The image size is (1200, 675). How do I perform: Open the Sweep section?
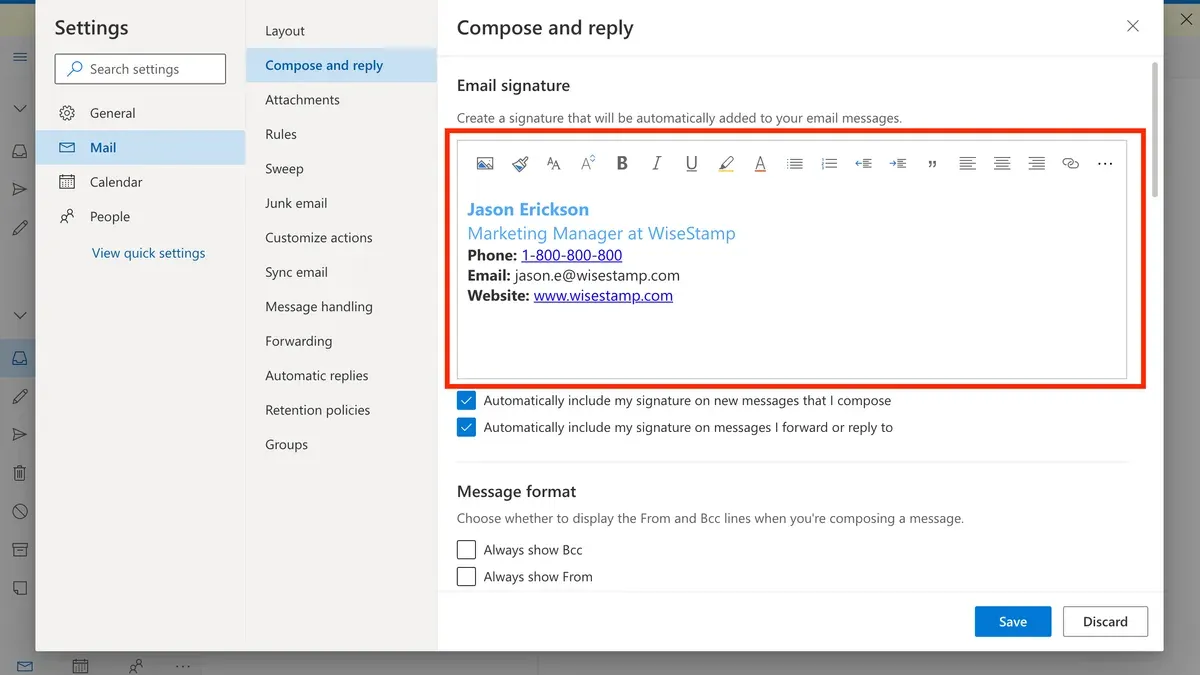click(341, 169)
